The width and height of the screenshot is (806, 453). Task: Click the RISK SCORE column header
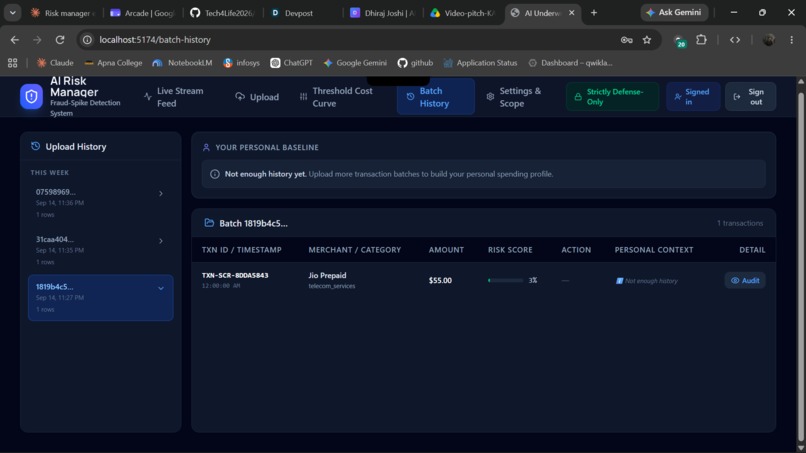(510, 250)
